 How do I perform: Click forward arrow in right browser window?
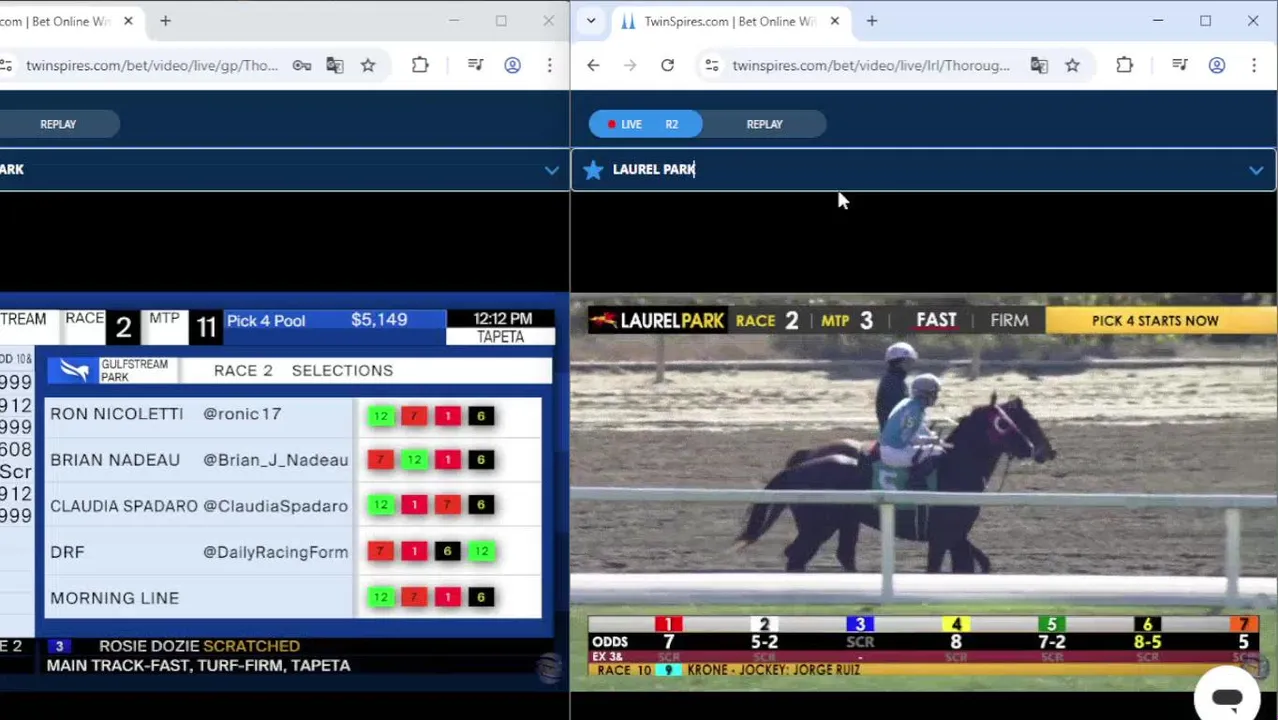[x=630, y=65]
